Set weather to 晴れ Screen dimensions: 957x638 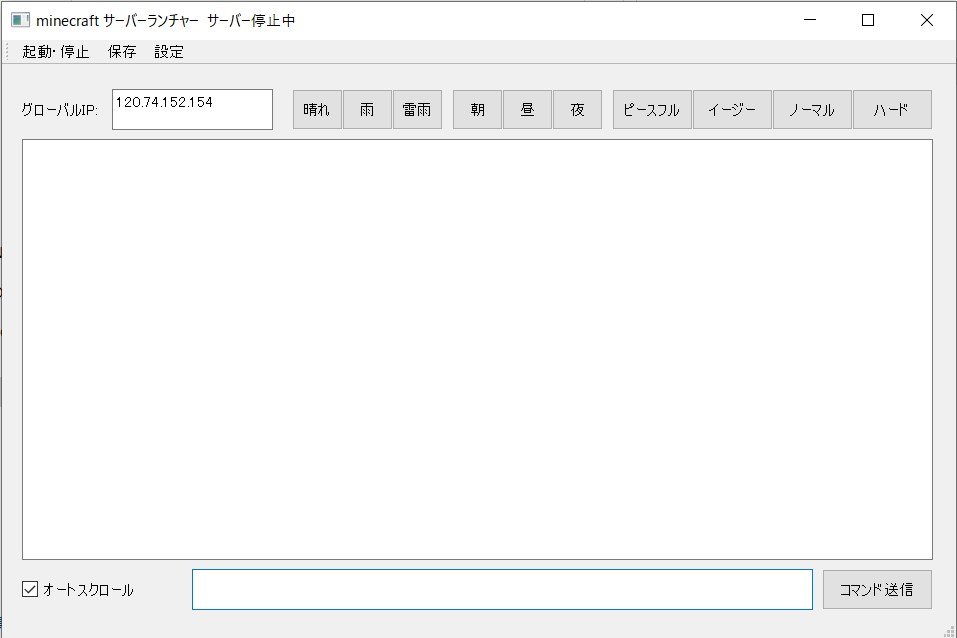[317, 110]
